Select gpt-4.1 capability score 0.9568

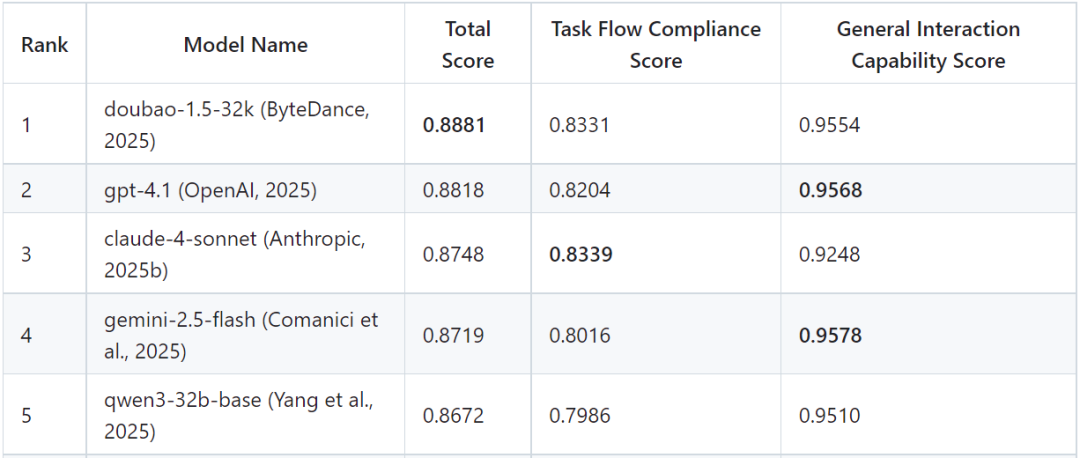pyautogui.click(x=830, y=190)
